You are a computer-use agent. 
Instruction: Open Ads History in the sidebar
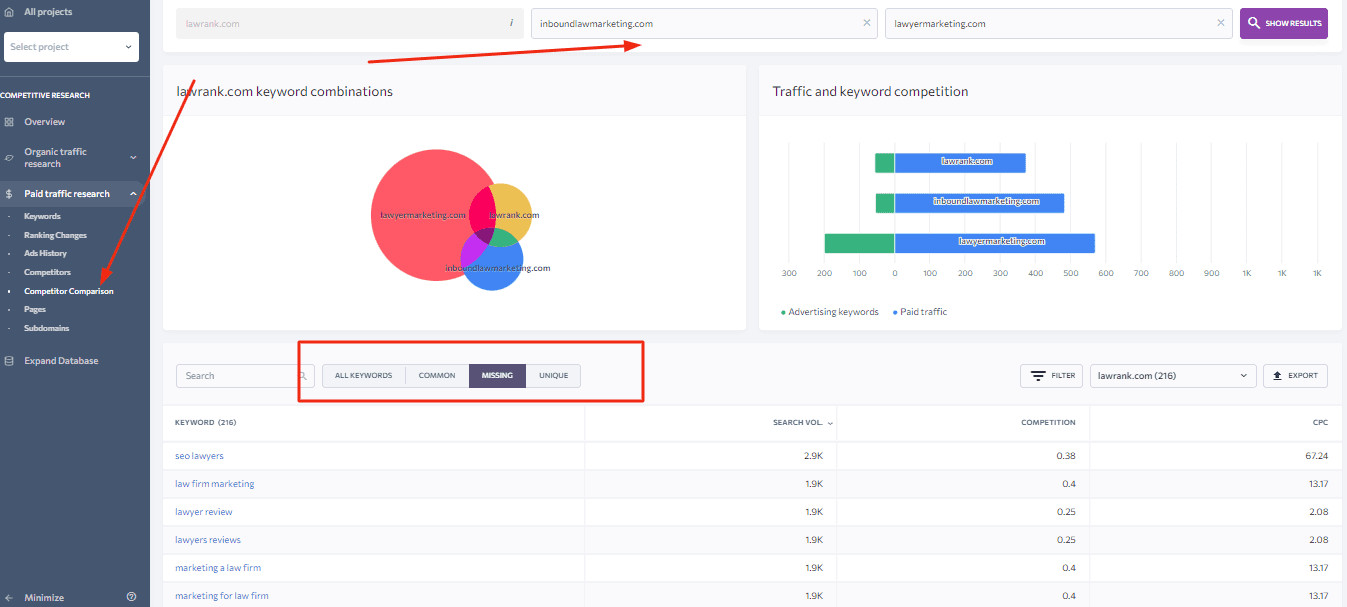pos(45,254)
